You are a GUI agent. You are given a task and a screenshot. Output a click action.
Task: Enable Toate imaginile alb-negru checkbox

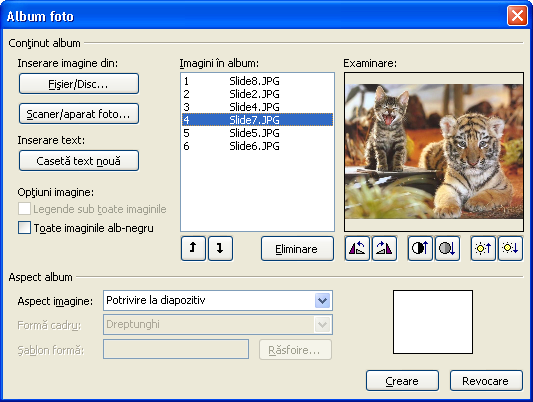24,228
